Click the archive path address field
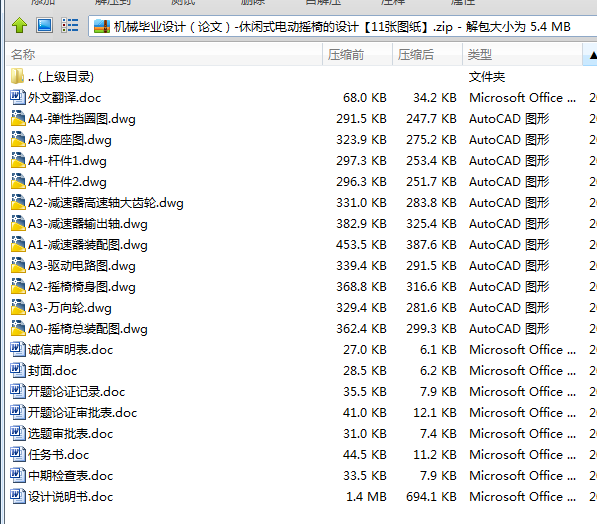The width and height of the screenshot is (597, 524). pyautogui.click(x=343, y=26)
